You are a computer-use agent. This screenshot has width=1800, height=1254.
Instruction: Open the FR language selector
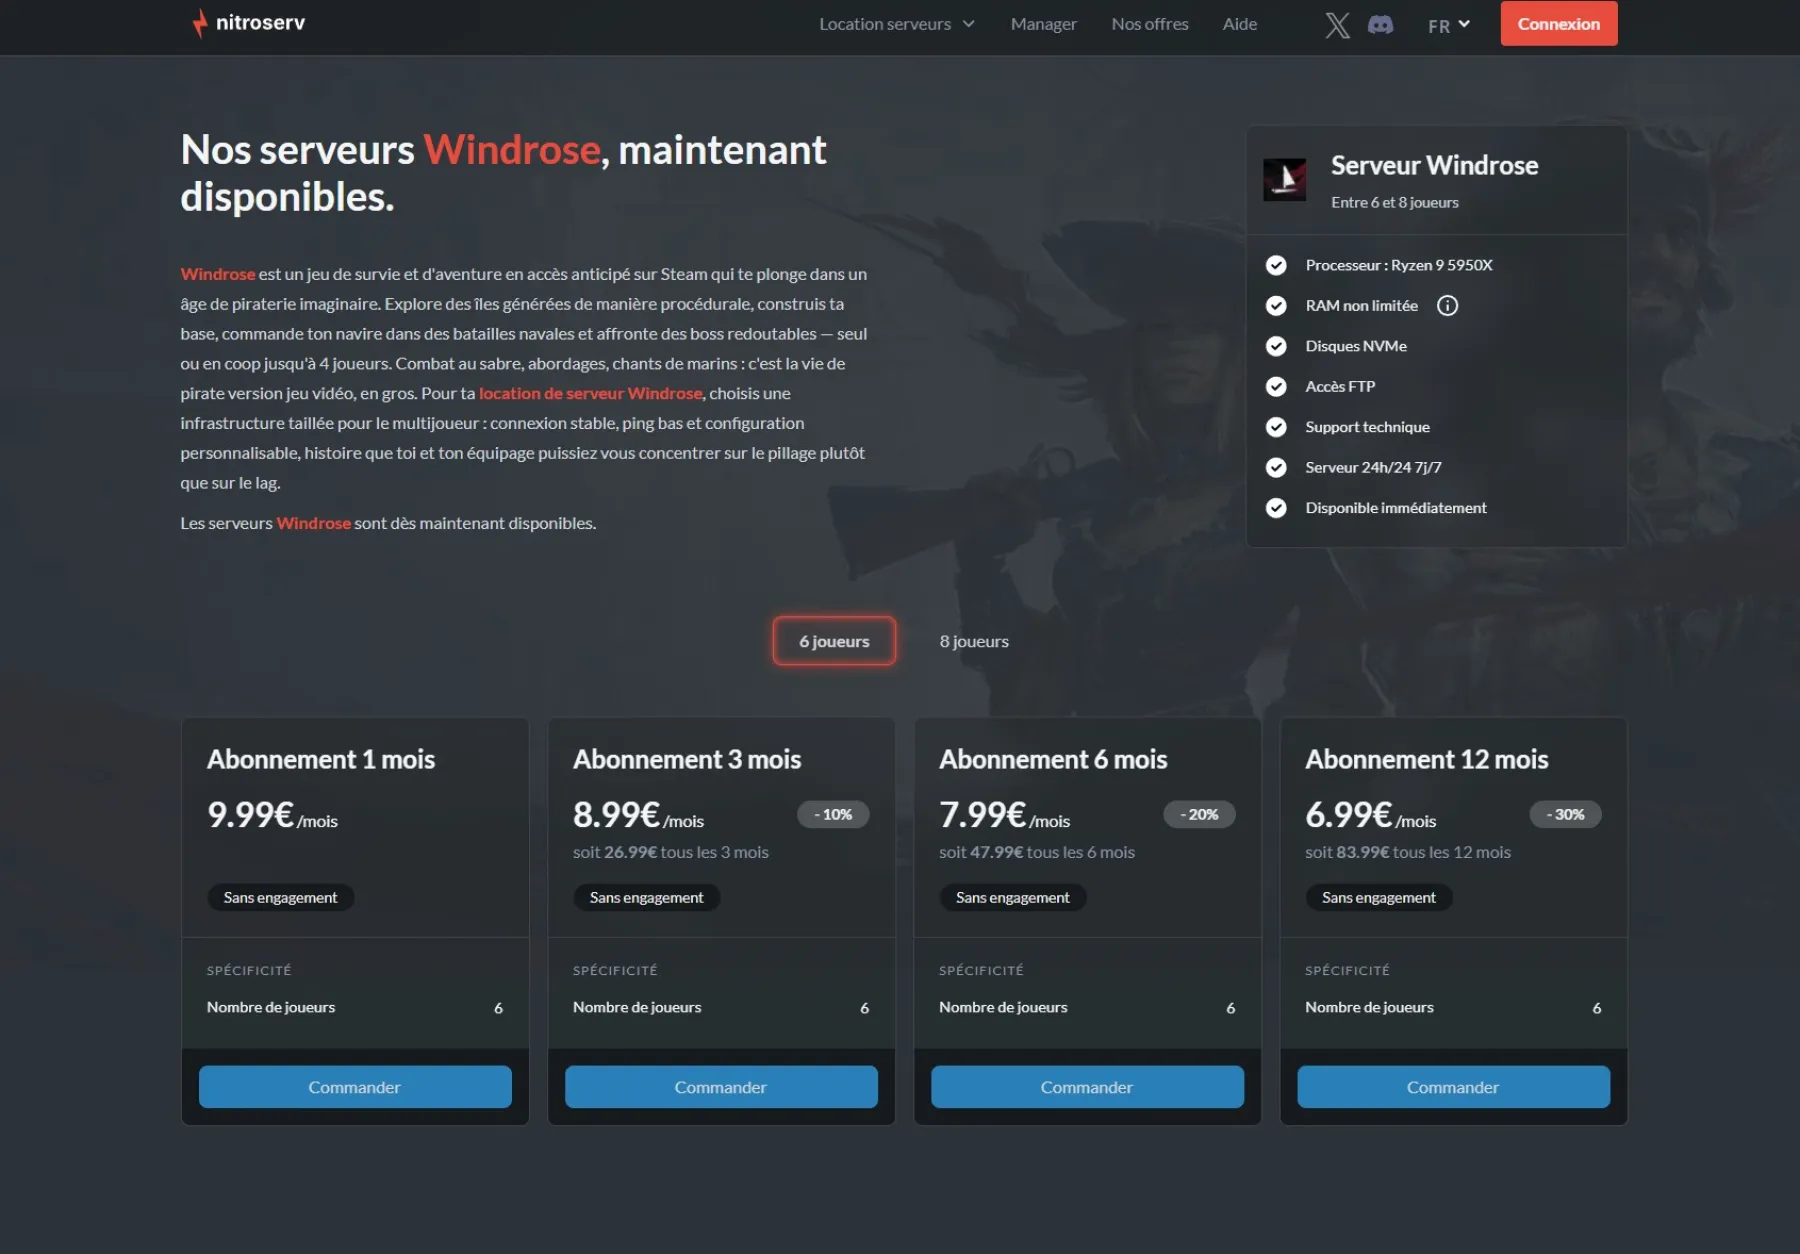coord(1449,25)
